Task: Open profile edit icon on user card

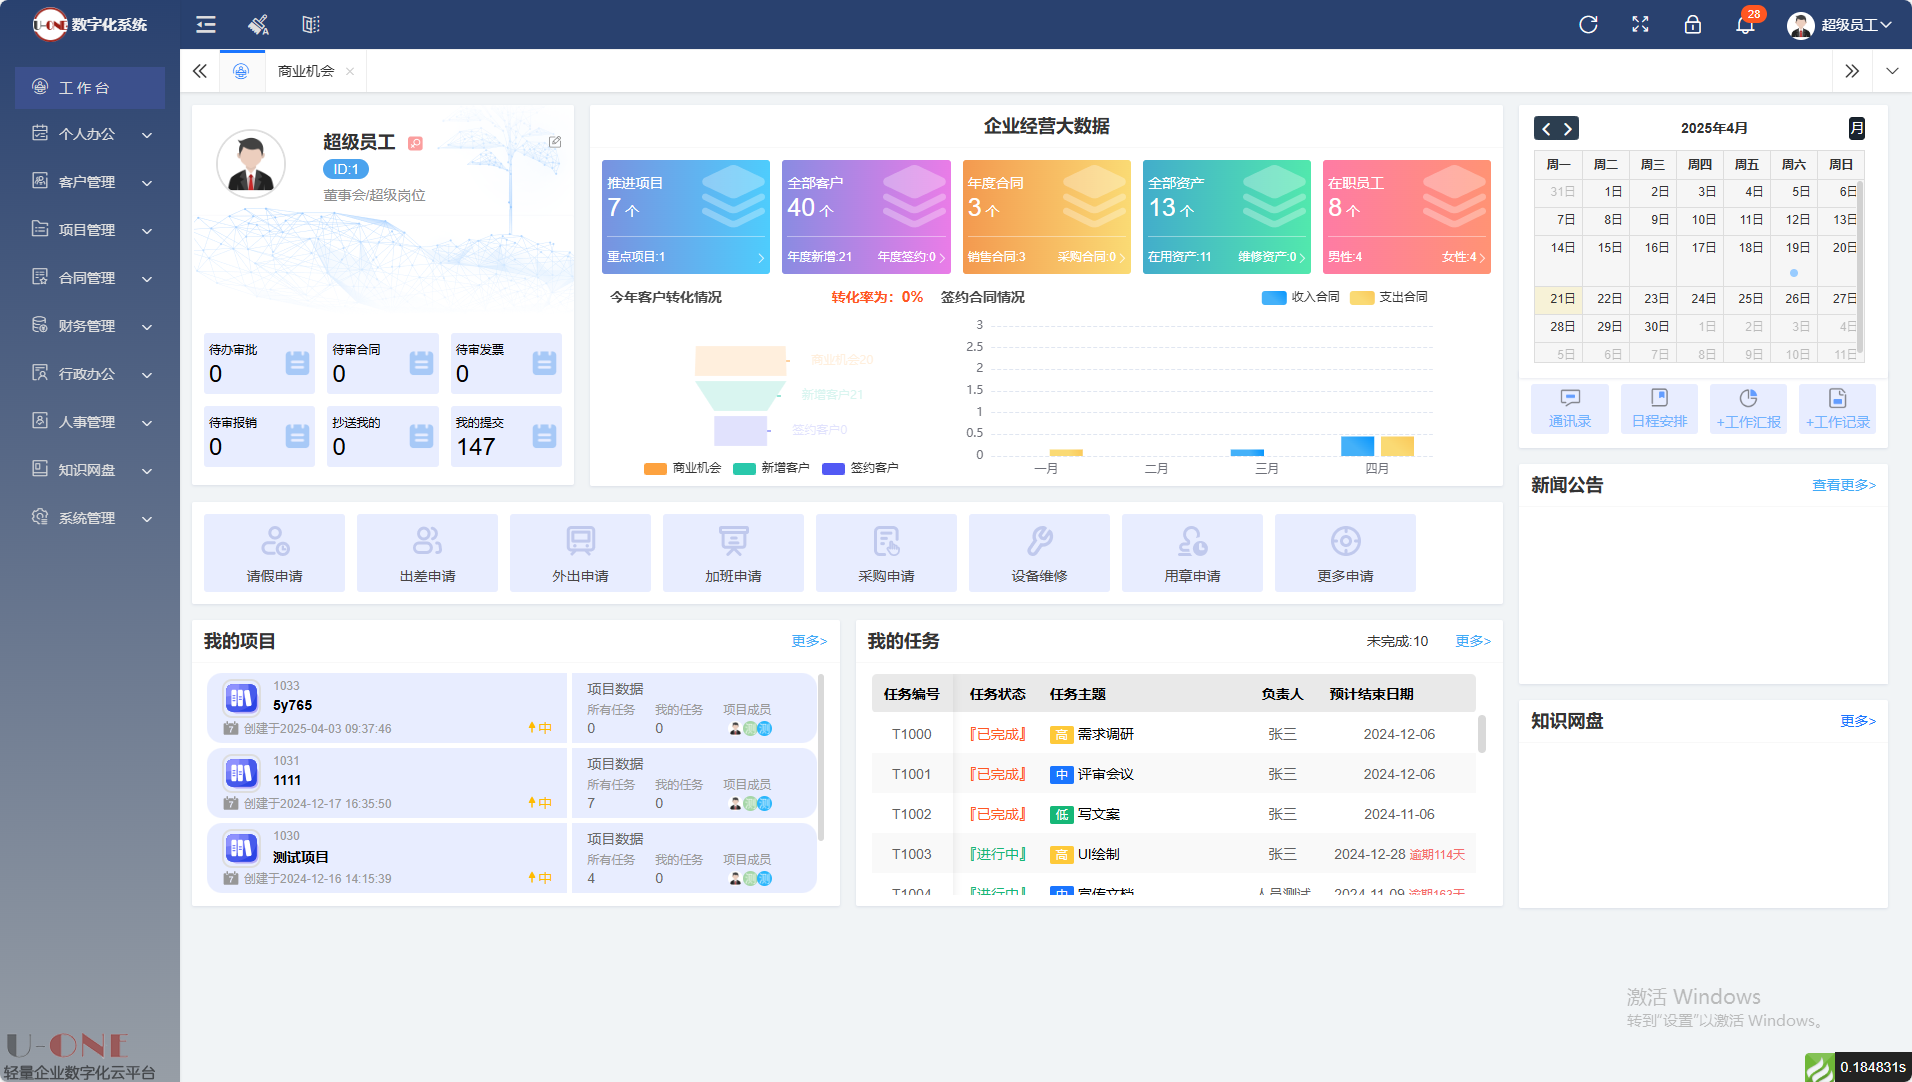Action: [x=555, y=142]
